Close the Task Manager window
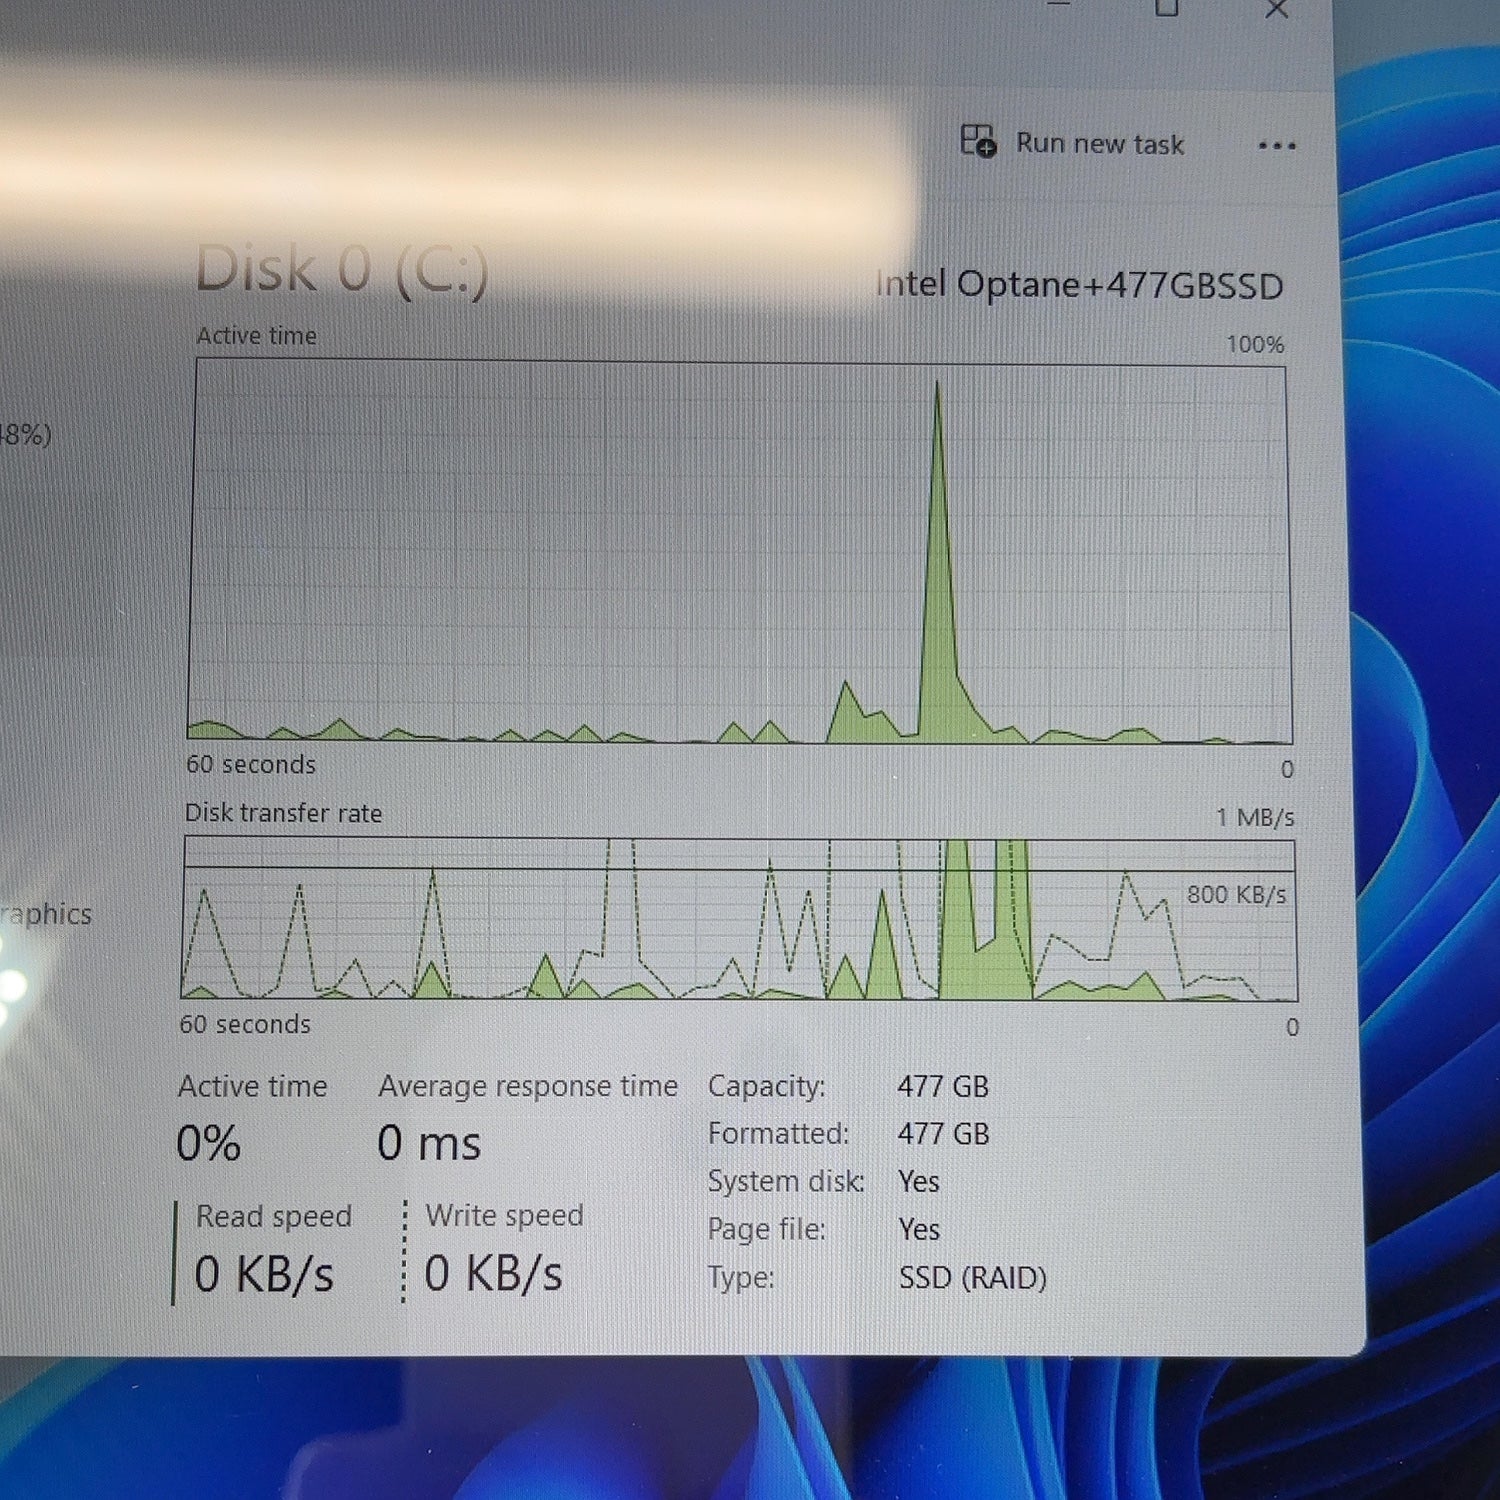 tap(1276, 10)
